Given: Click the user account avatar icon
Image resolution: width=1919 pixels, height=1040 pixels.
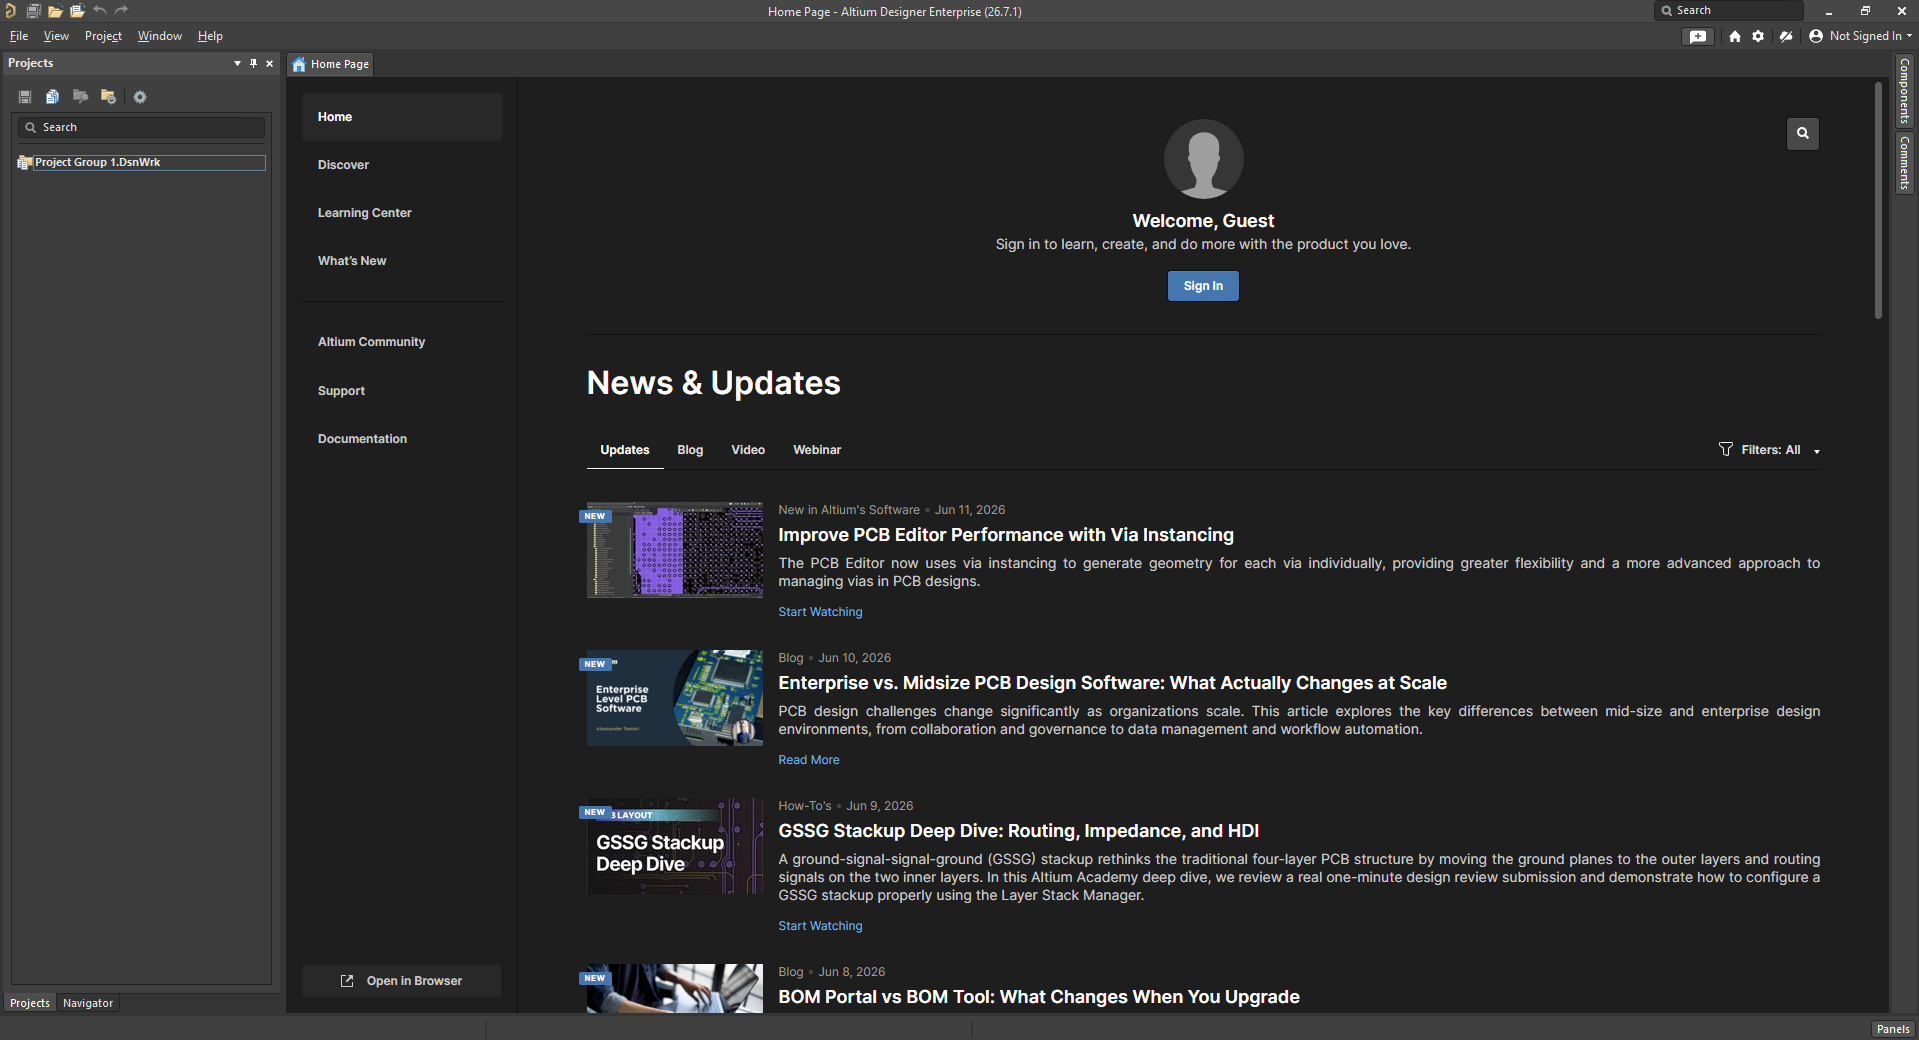Looking at the screenshot, I should tap(1816, 36).
